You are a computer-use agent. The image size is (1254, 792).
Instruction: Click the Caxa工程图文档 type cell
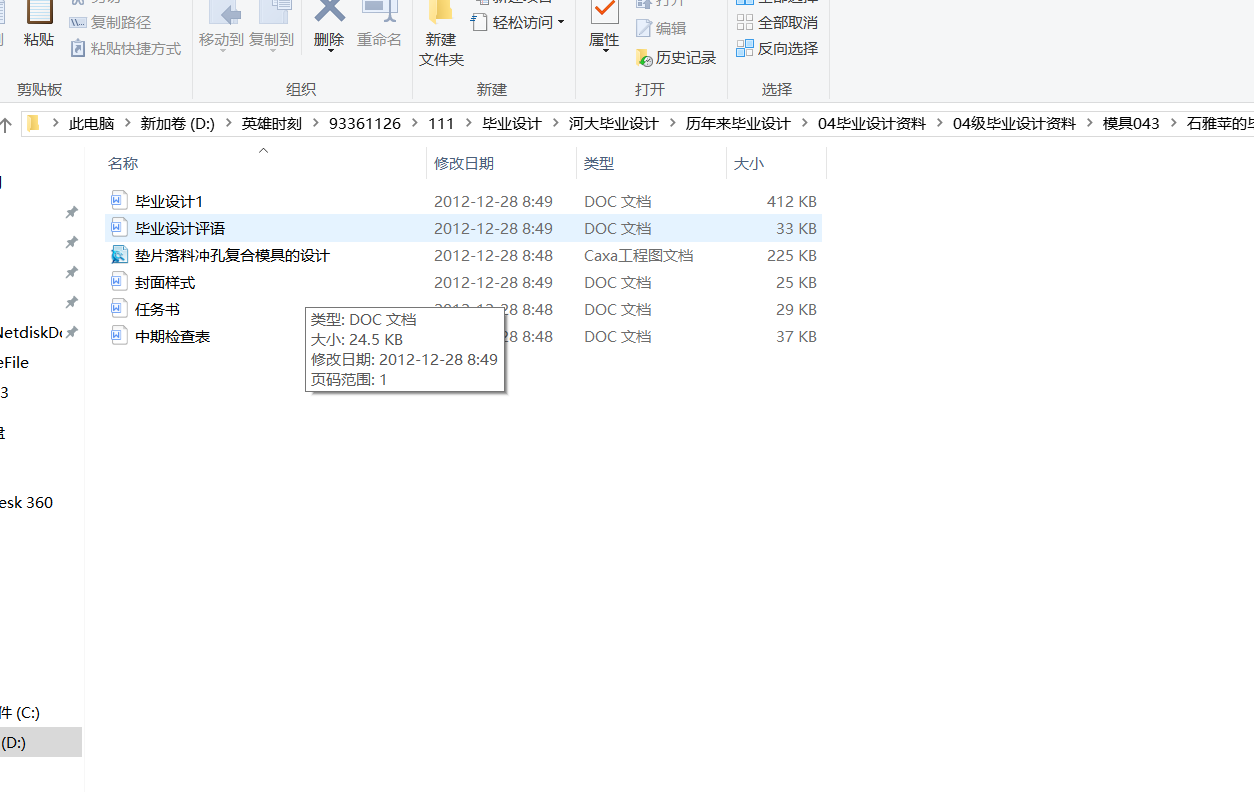point(638,255)
